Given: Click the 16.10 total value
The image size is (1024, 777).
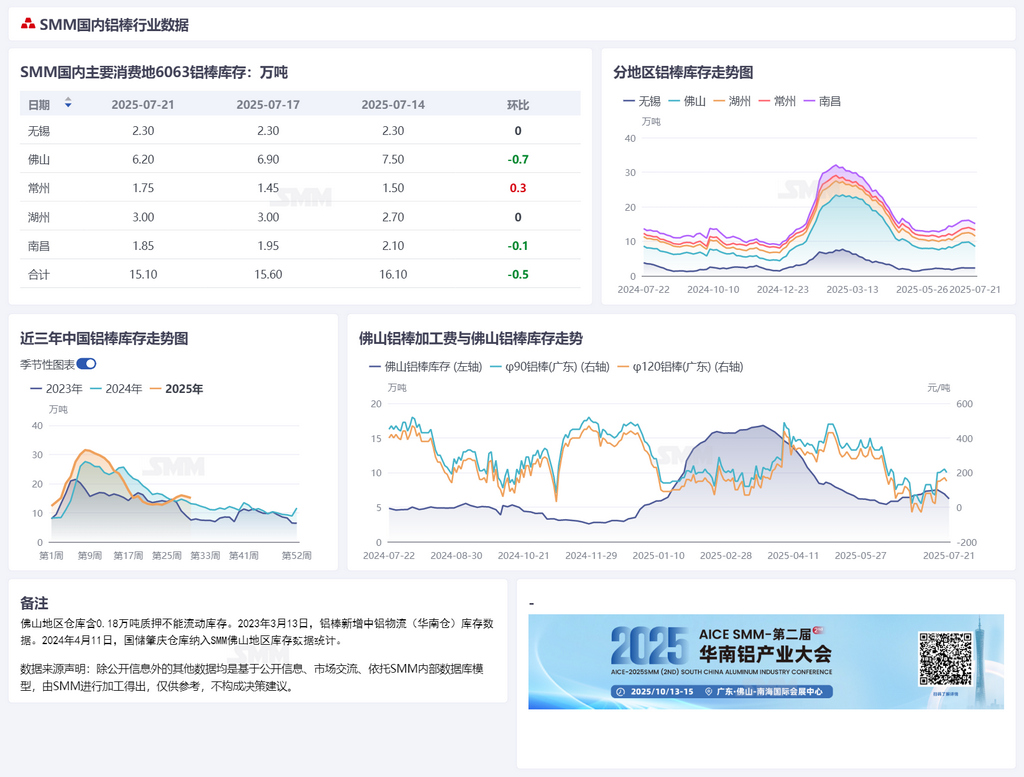Looking at the screenshot, I should click(x=393, y=274).
